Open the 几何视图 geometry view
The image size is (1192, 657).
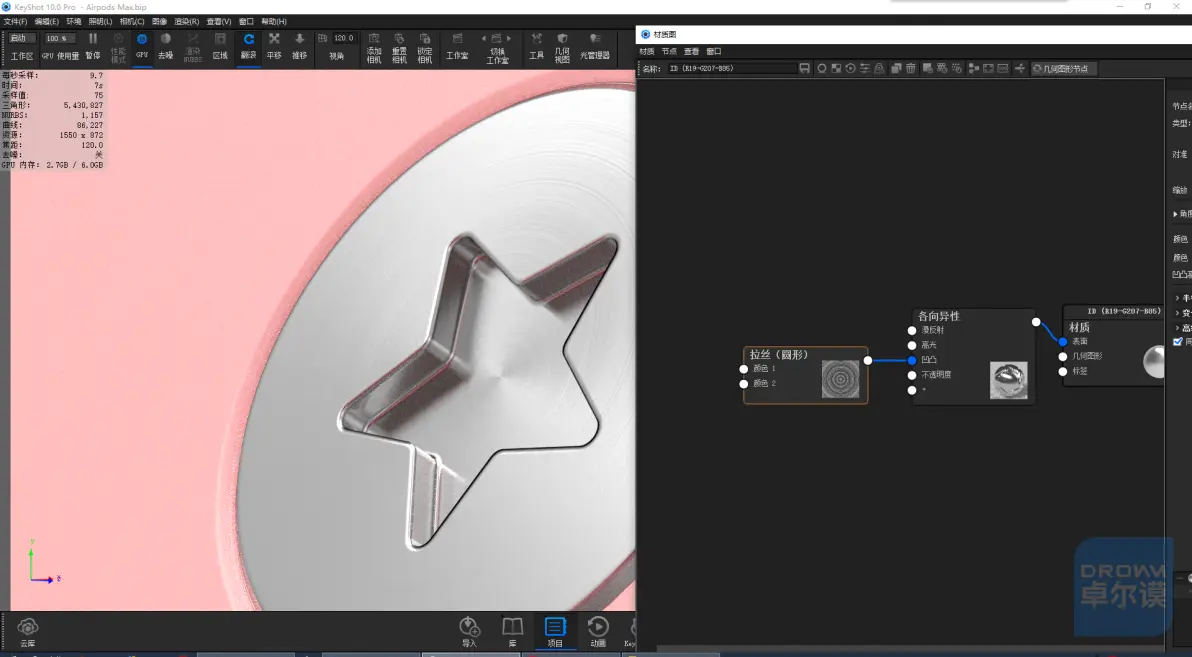coord(562,47)
